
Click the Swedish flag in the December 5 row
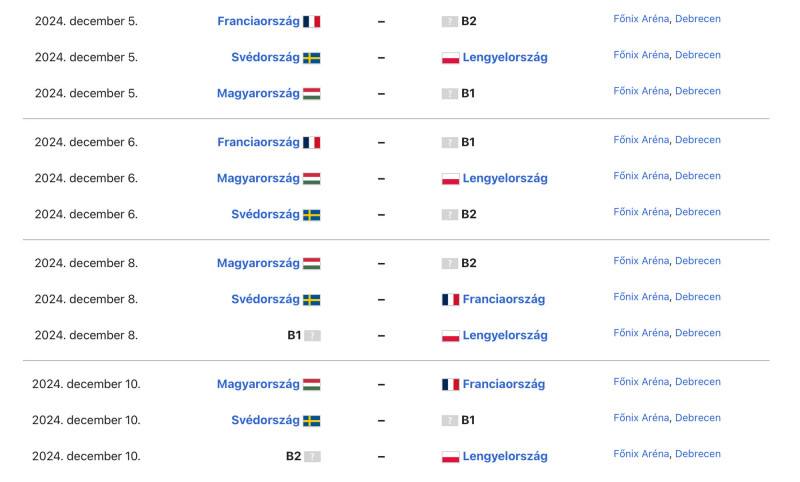point(311,58)
